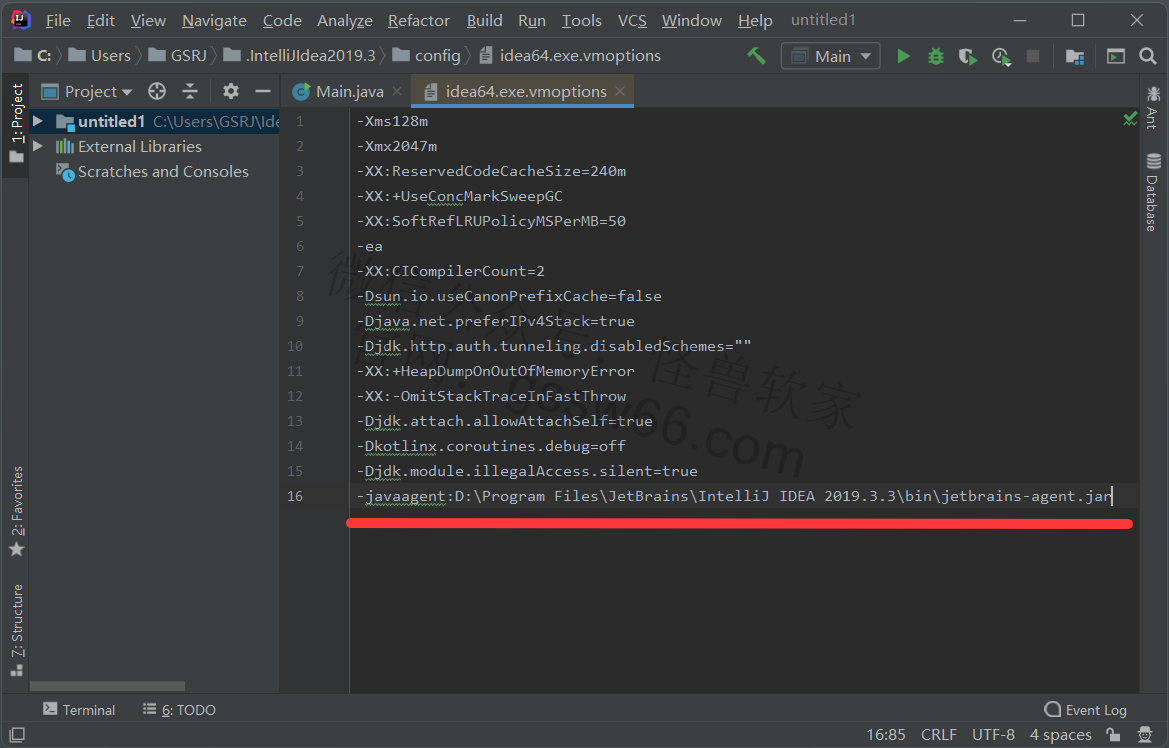Open the Refactor menu
The height and width of the screenshot is (748, 1169).
(418, 20)
